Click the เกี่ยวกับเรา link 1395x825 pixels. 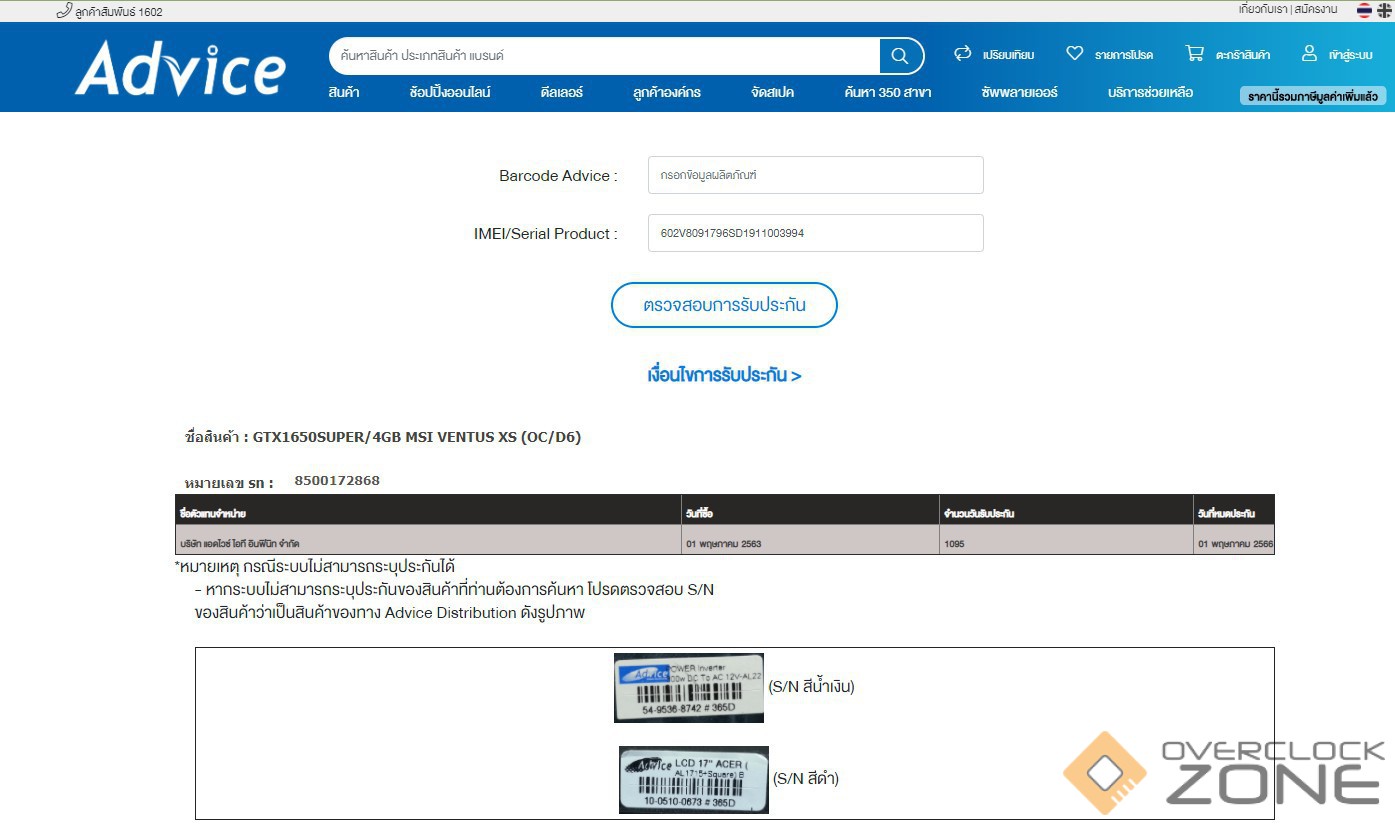(1263, 10)
